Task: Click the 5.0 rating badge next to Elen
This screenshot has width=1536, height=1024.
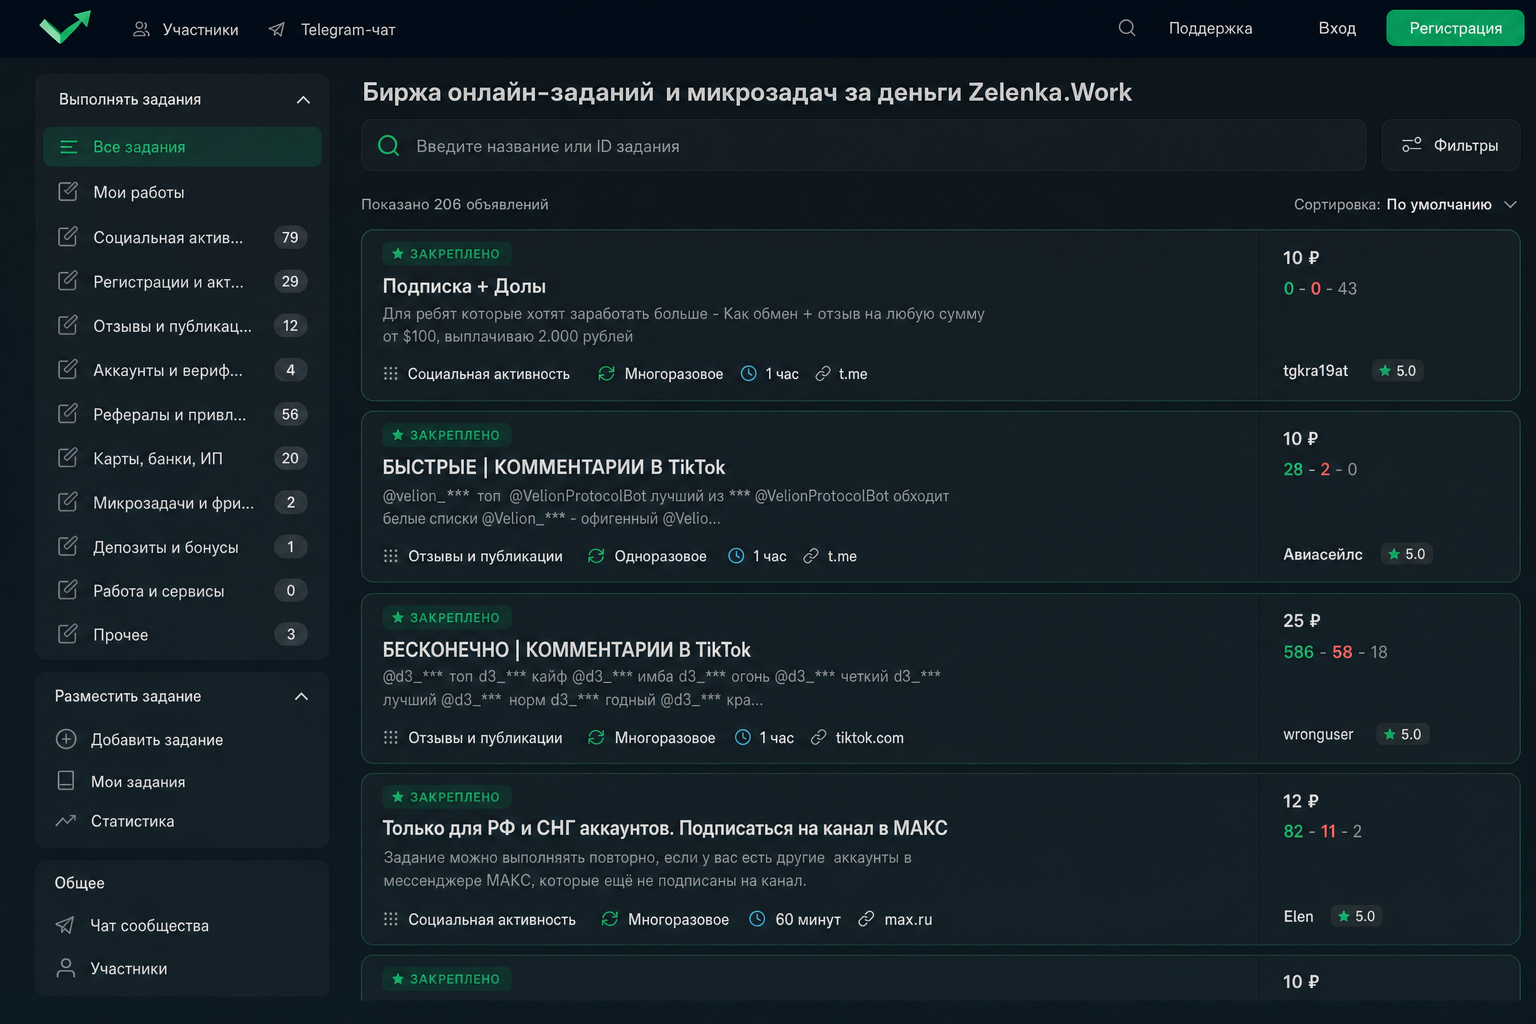Action: click(x=1356, y=916)
